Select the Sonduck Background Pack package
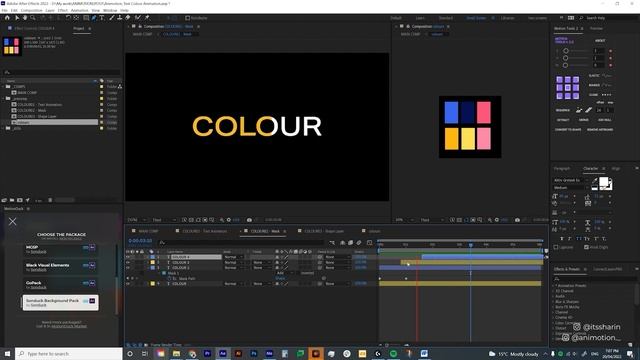 tap(60, 302)
